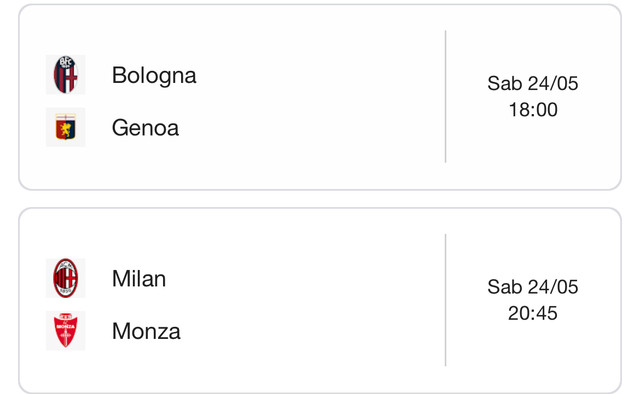Click the divider line in Bologna–Genoa card
Viewport: 640px width, 394px height.
(445, 96)
